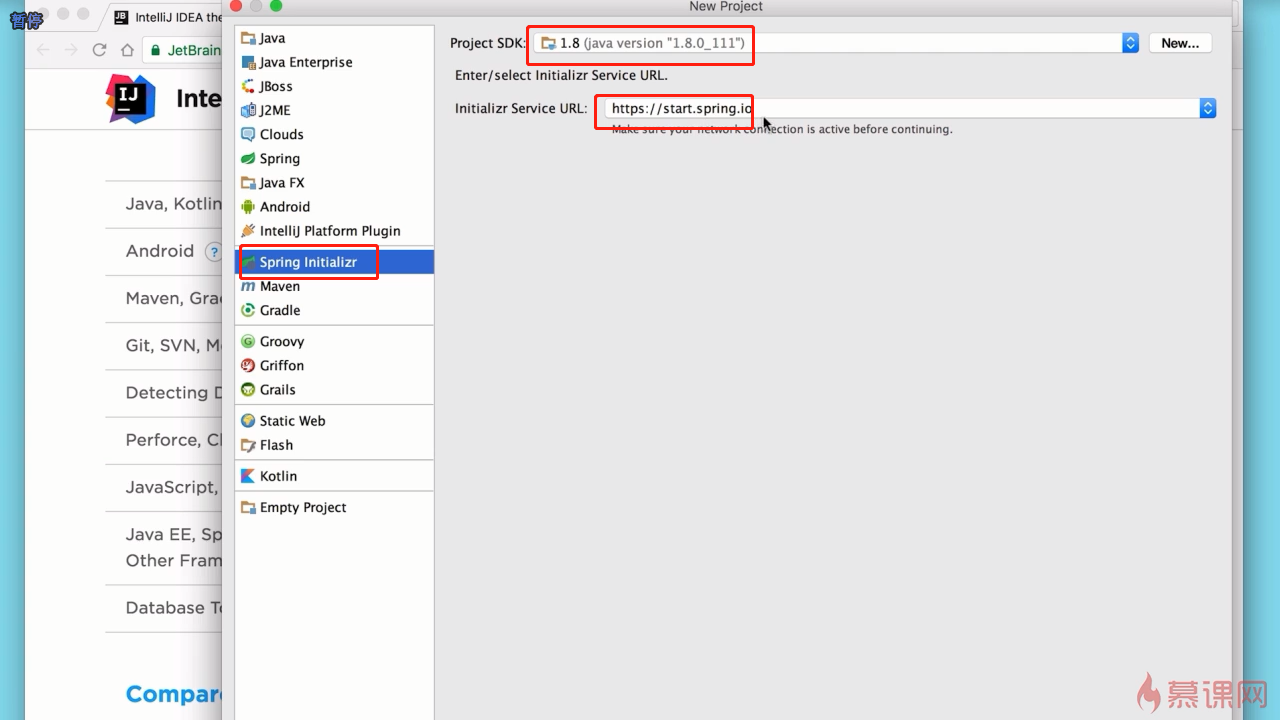This screenshot has width=1280, height=720.
Task: Click the Project SDK 1.8 combo box
Action: click(836, 43)
